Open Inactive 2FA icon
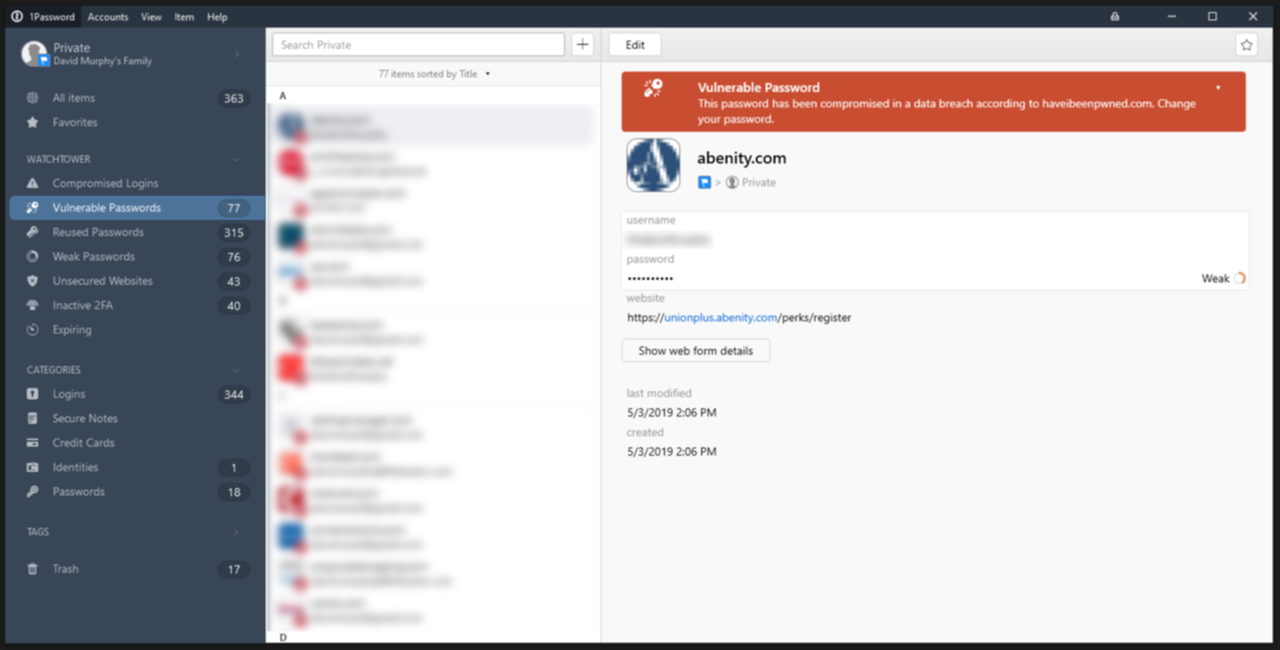This screenshot has width=1280, height=650. tap(33, 305)
